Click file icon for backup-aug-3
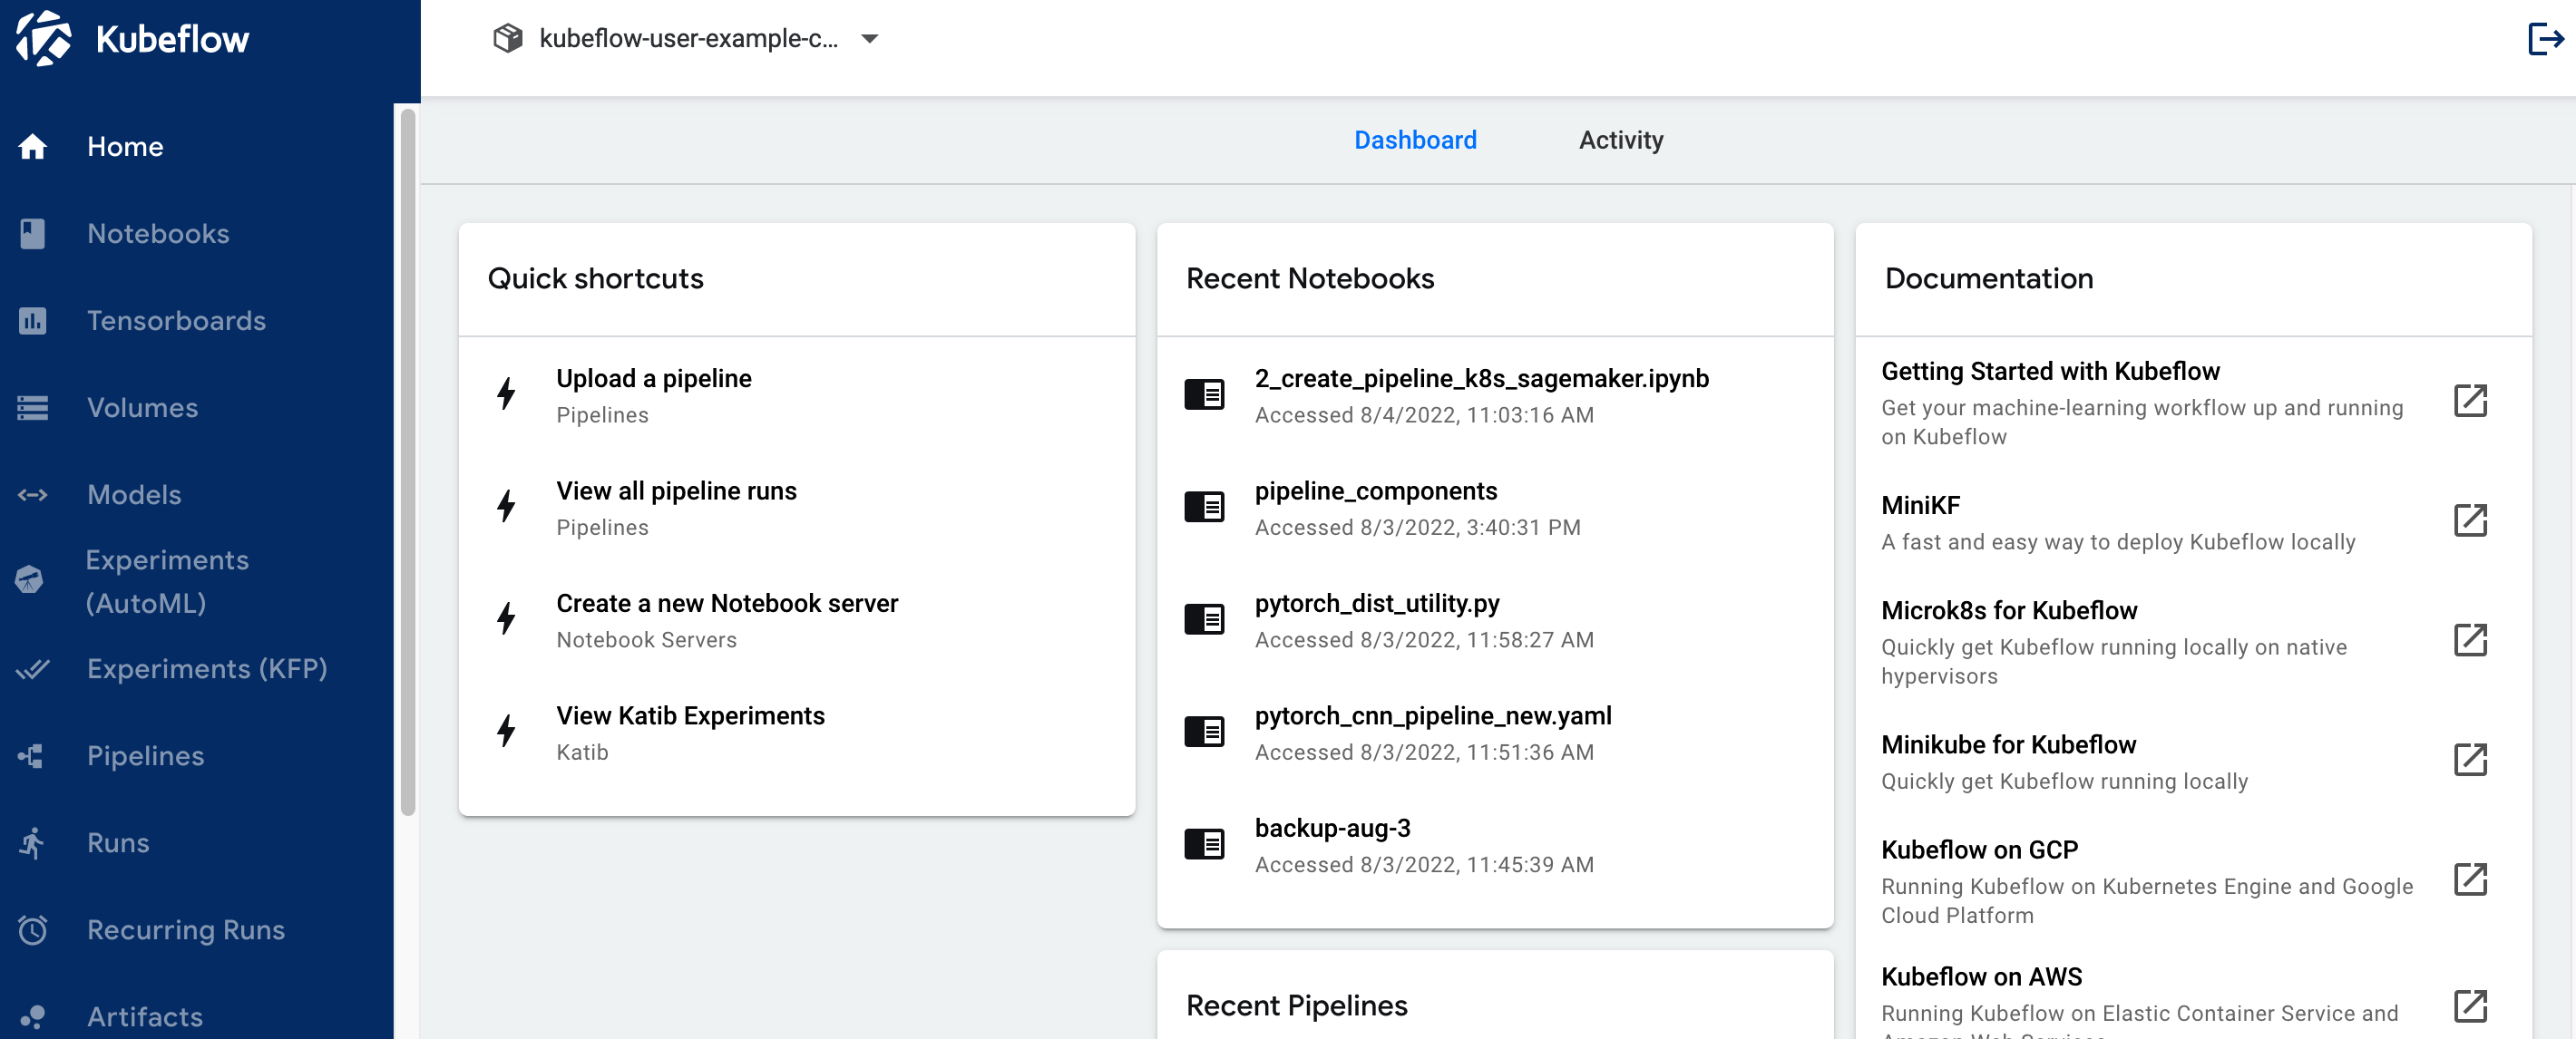The height and width of the screenshot is (1039, 2576). tap(1204, 844)
